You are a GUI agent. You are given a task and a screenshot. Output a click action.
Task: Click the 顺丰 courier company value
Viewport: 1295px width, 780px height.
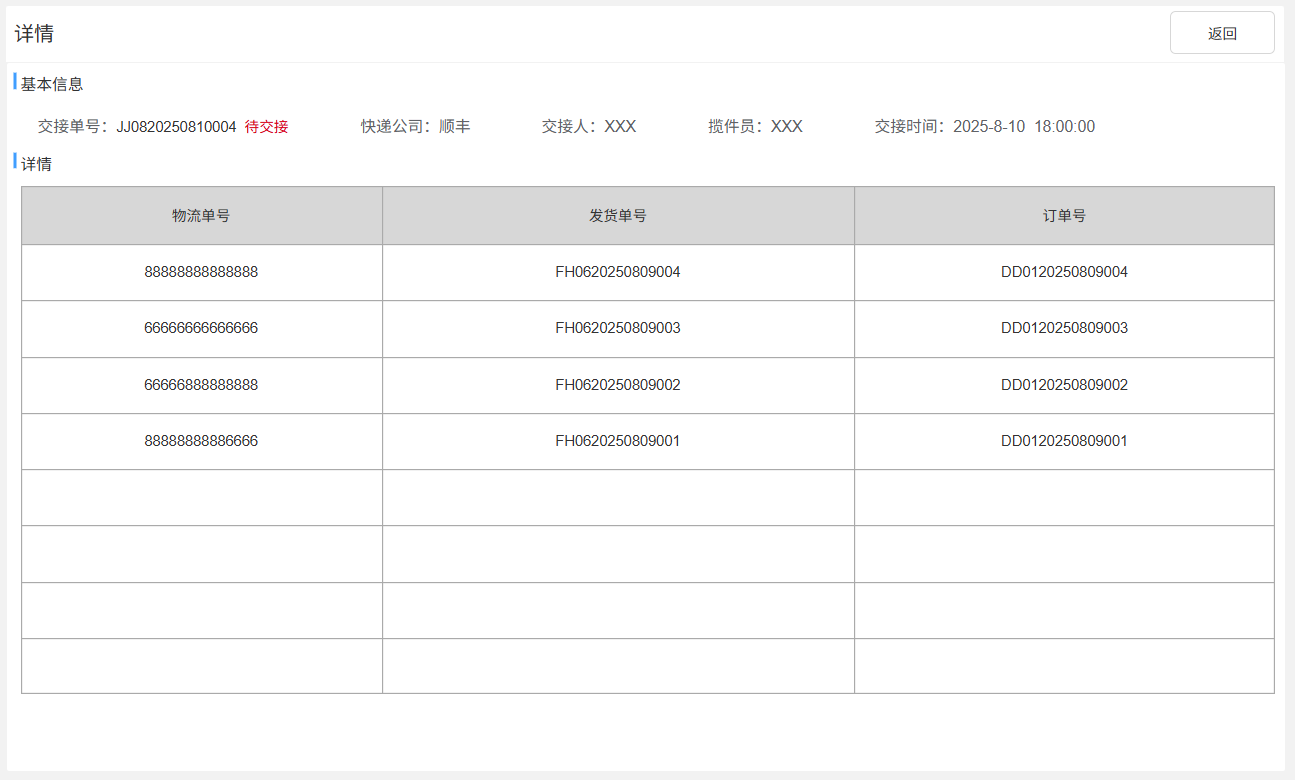point(455,127)
